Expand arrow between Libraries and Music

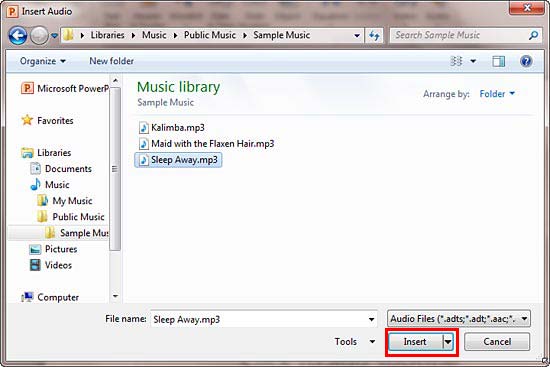pyautogui.click(x=134, y=35)
